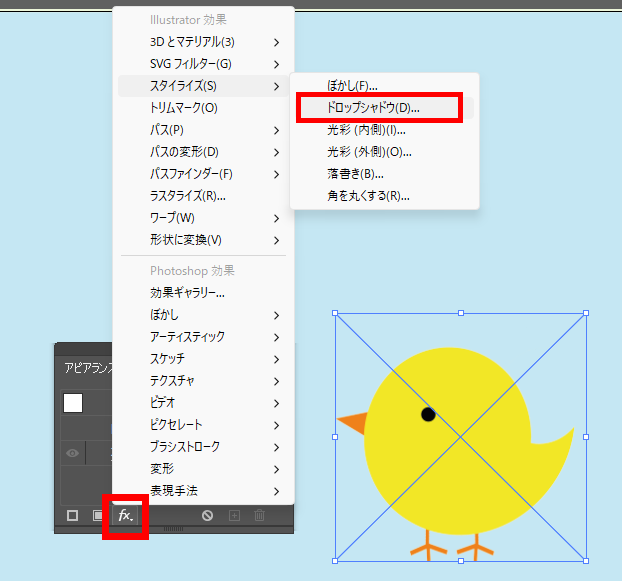Choose 角を丸くする(R)... effect
This screenshot has width=622, height=581.
[x=384, y=196]
